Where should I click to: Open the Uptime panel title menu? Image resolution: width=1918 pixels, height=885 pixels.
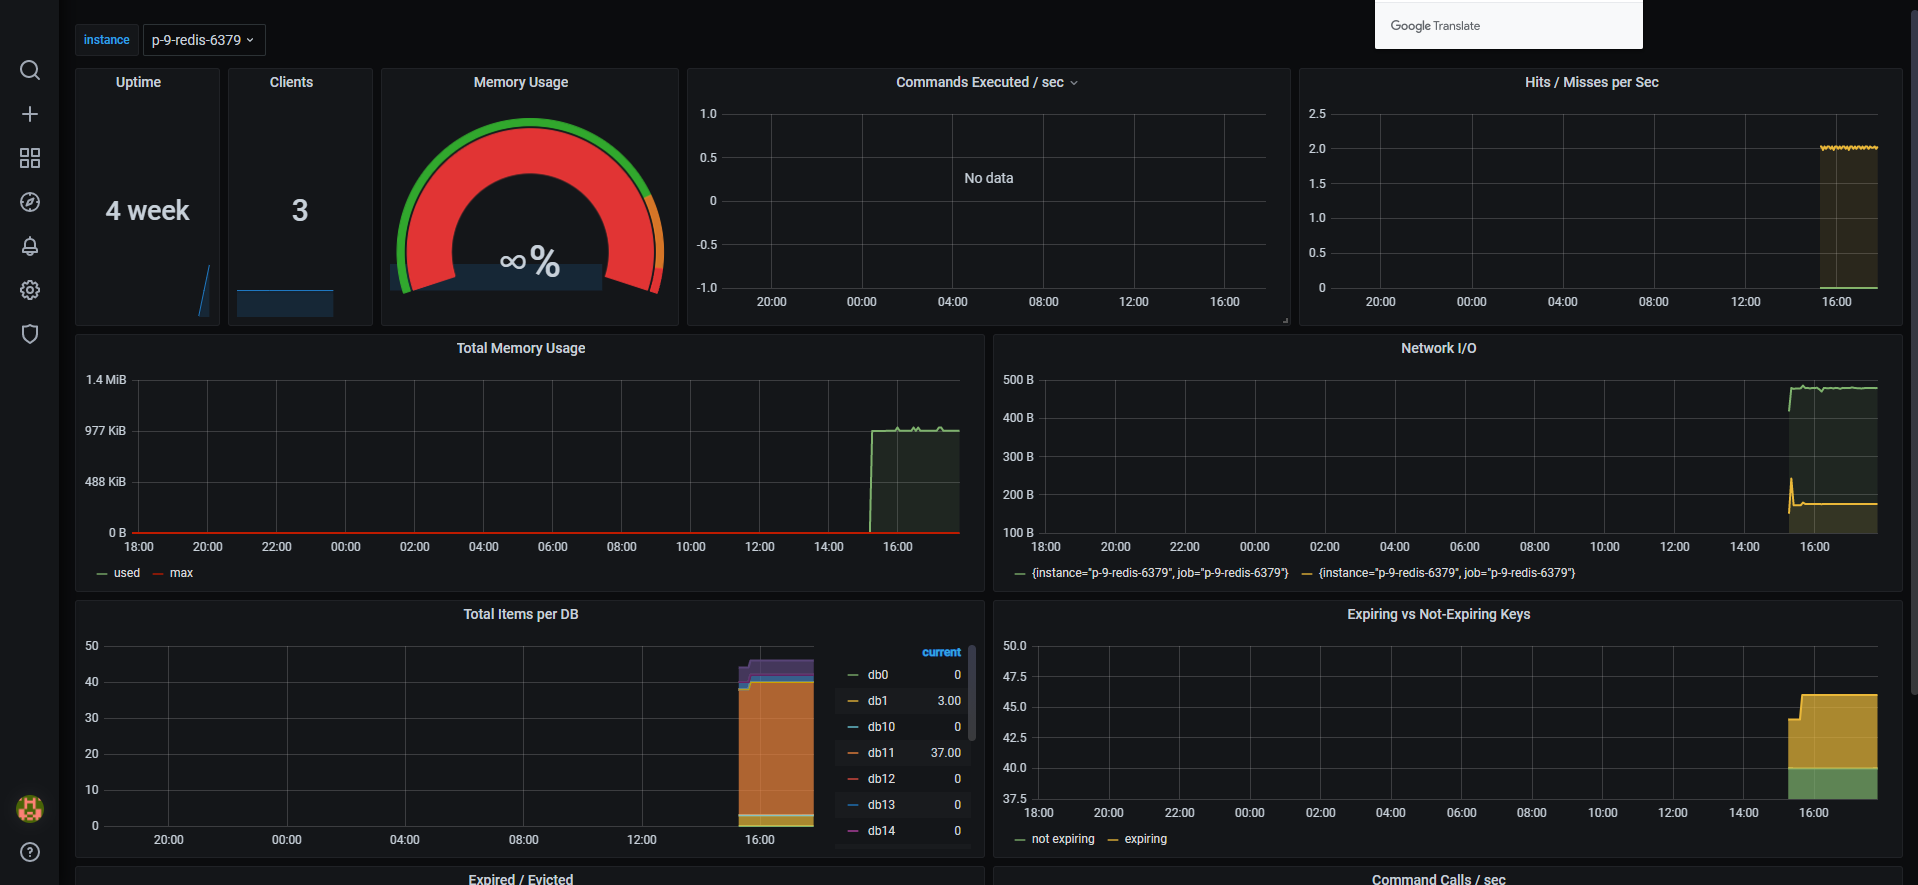click(x=138, y=82)
